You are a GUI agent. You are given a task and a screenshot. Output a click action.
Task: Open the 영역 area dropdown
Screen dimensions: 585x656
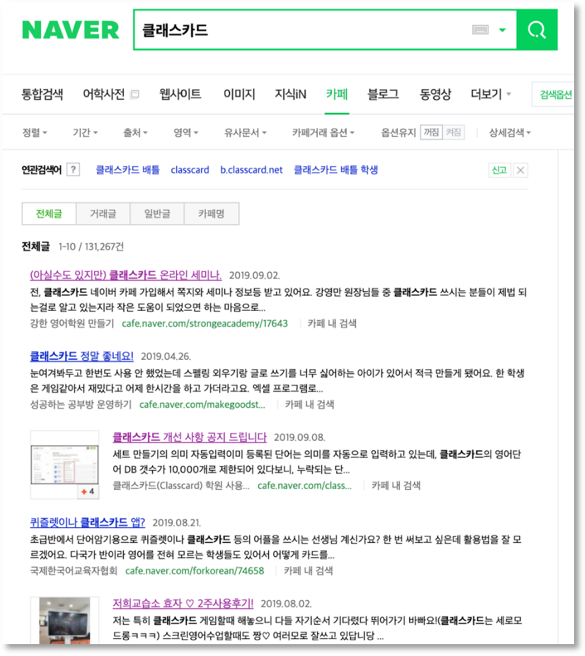pos(186,133)
